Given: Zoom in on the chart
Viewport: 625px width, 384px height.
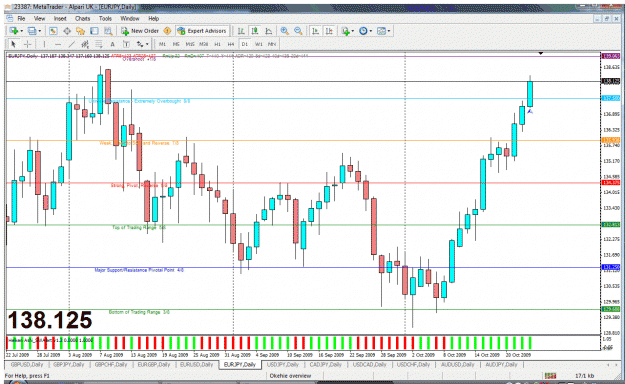Looking at the screenshot, I should pyautogui.click(x=284, y=31).
